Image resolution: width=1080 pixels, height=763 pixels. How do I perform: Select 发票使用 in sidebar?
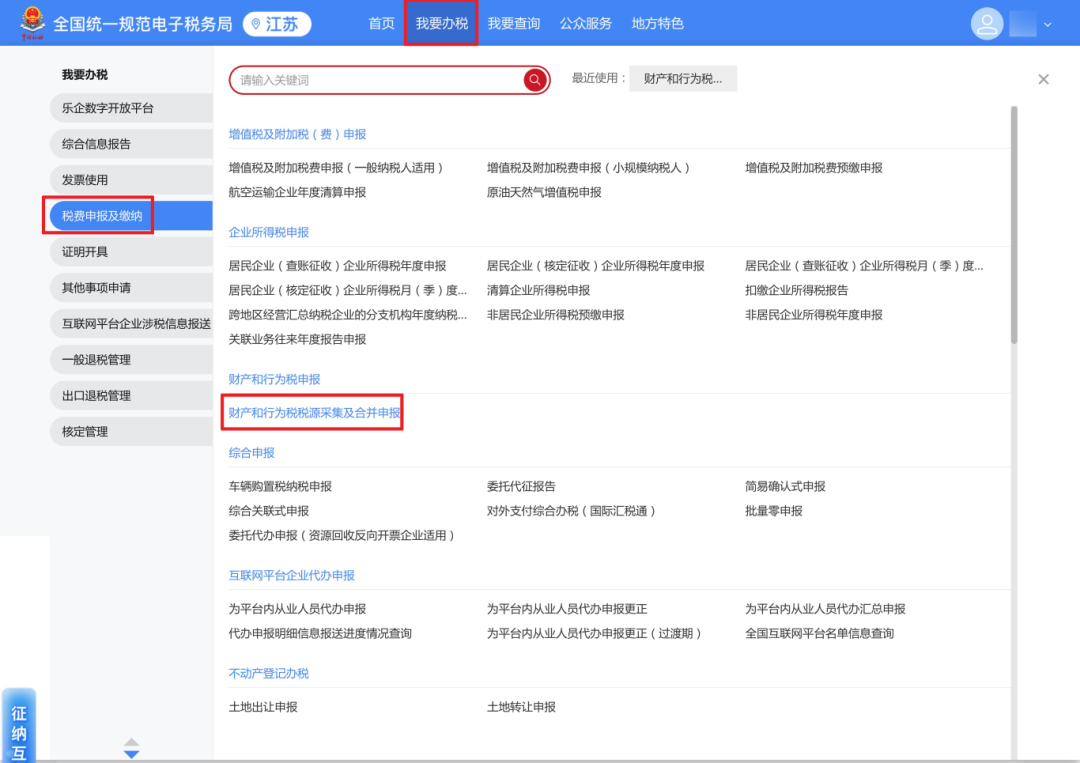pyautogui.click(x=132, y=180)
